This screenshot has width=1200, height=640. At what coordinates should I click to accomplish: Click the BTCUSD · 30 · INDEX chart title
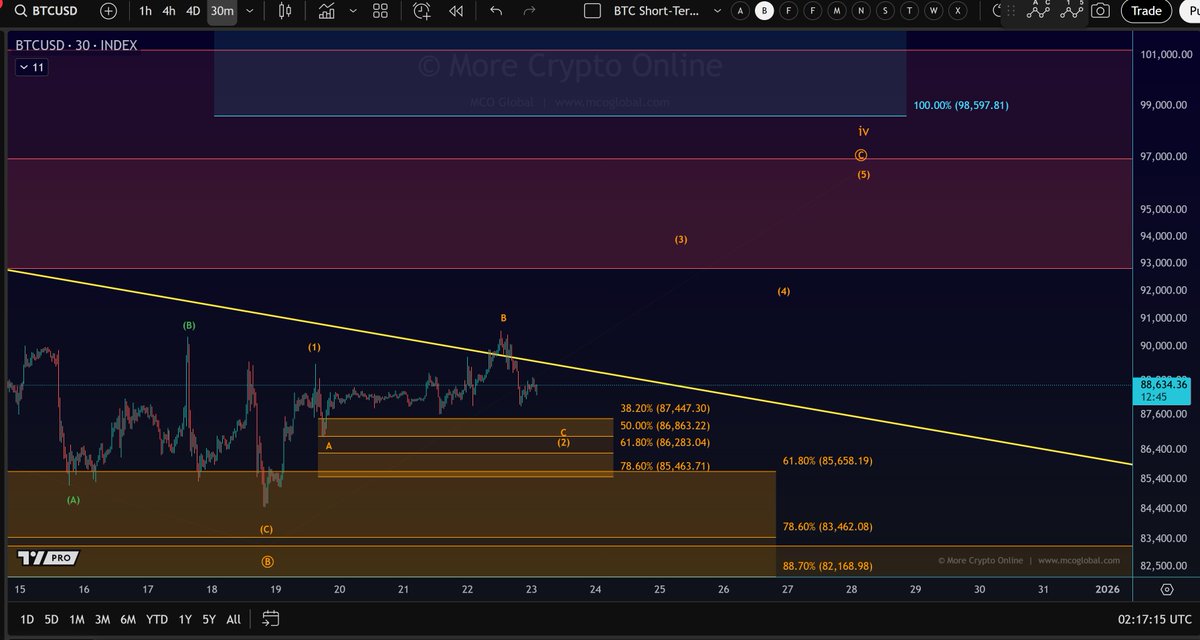tap(76, 46)
